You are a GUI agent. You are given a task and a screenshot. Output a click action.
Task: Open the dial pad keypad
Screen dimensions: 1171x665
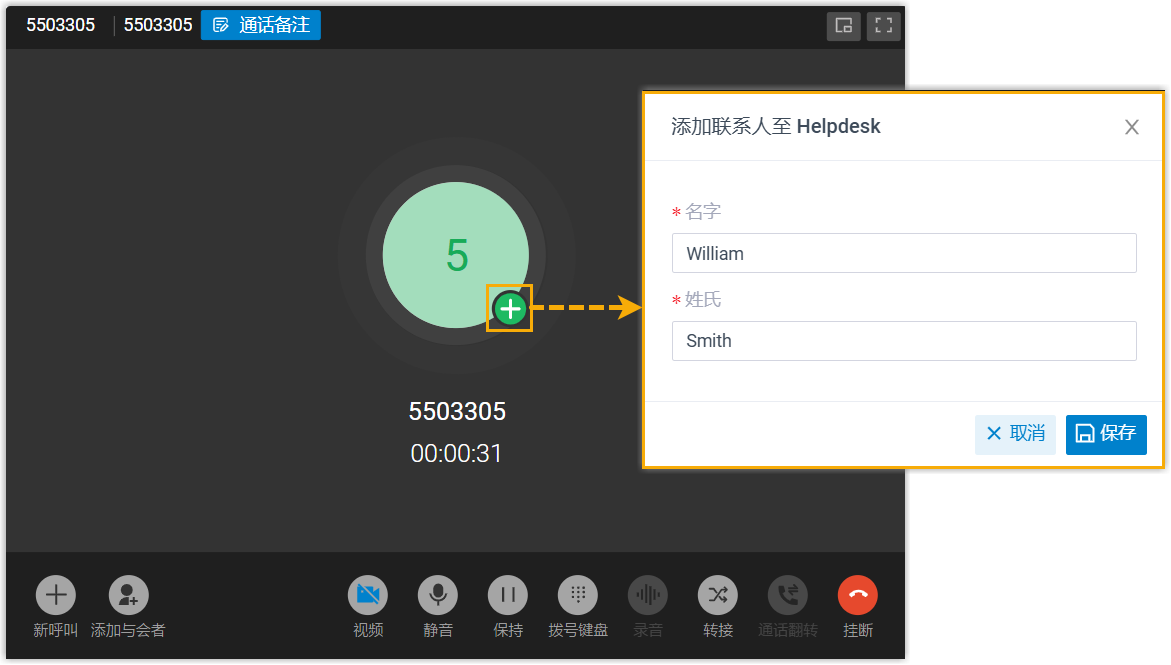578,596
